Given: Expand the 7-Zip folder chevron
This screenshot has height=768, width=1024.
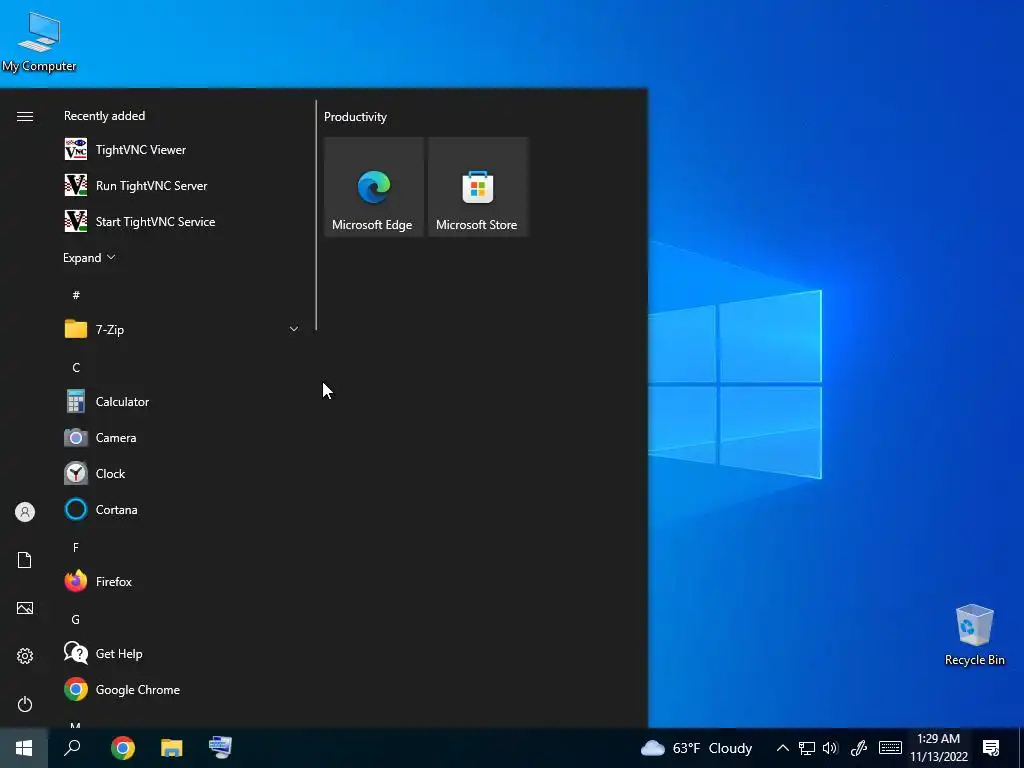Looking at the screenshot, I should point(294,329).
